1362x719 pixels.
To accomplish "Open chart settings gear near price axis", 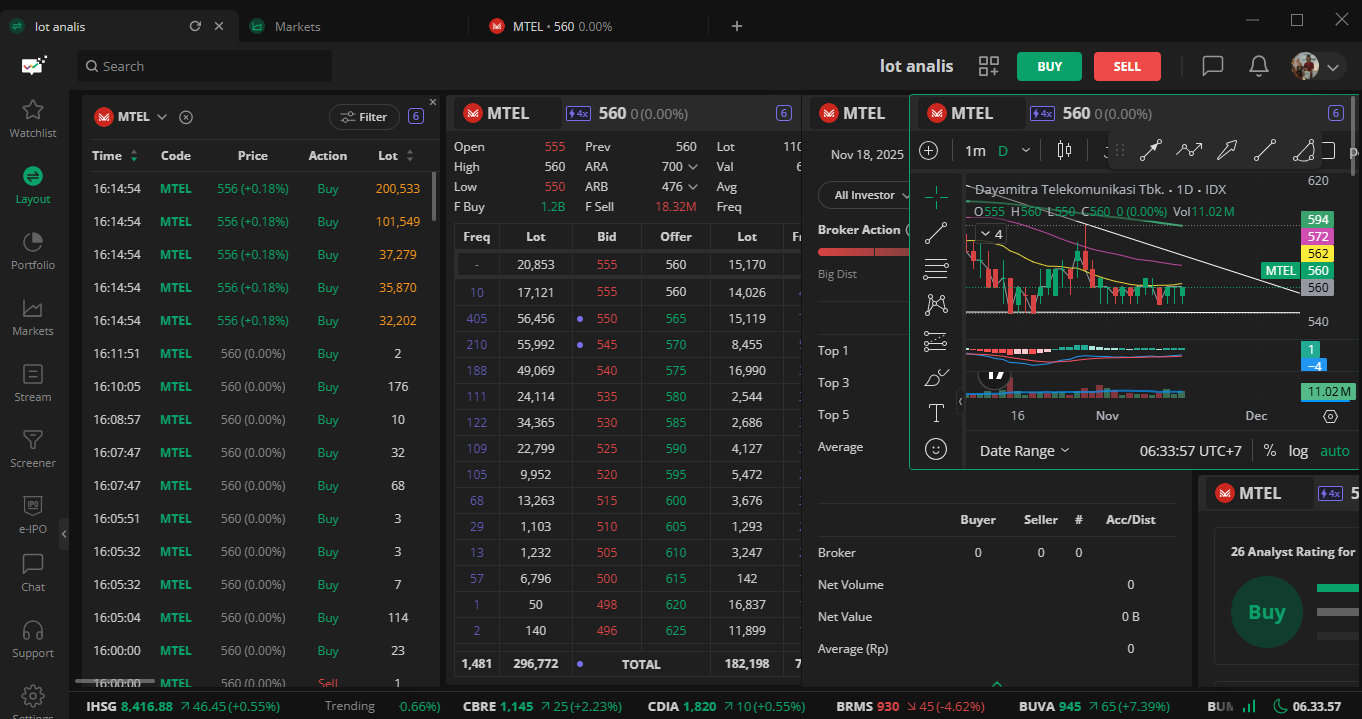I will pos(1330,416).
